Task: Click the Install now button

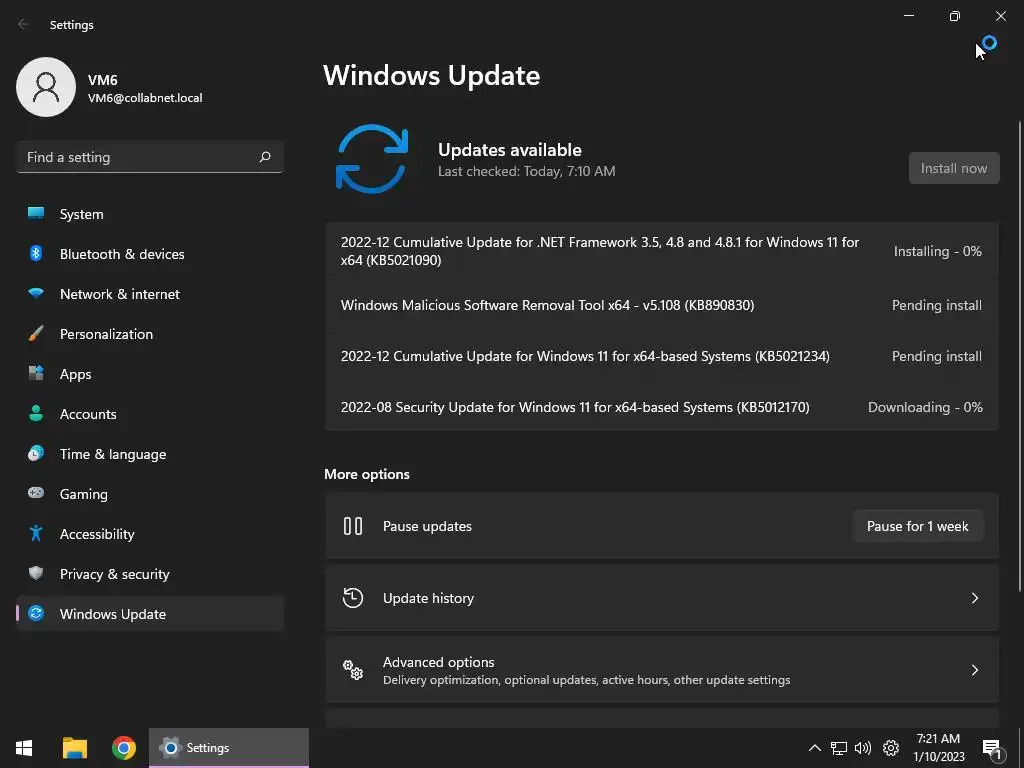Action: (x=953, y=168)
